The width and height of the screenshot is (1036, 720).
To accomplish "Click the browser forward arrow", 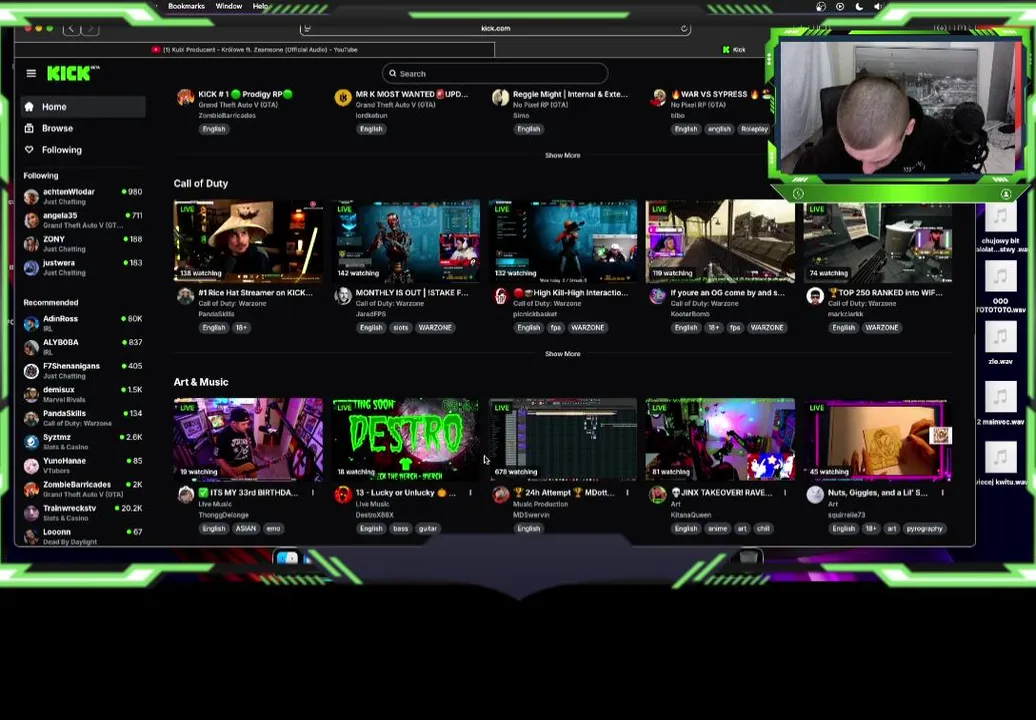I will [x=91, y=28].
